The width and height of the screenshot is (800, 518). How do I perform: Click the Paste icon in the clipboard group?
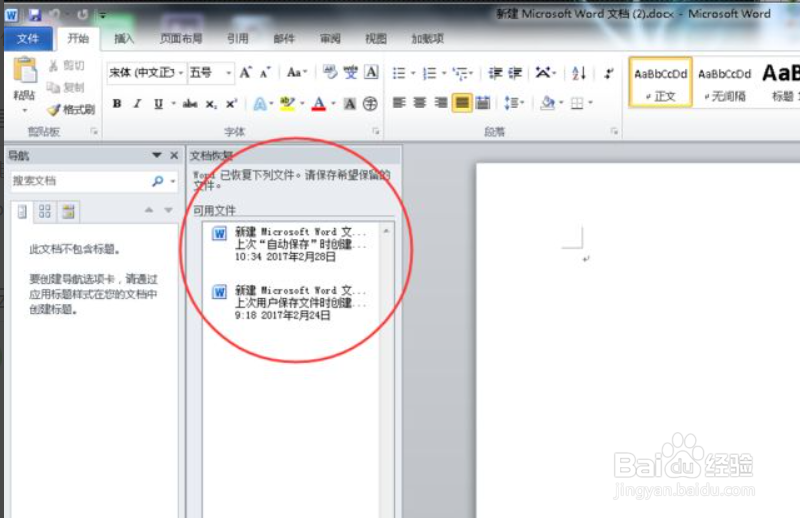(24, 70)
